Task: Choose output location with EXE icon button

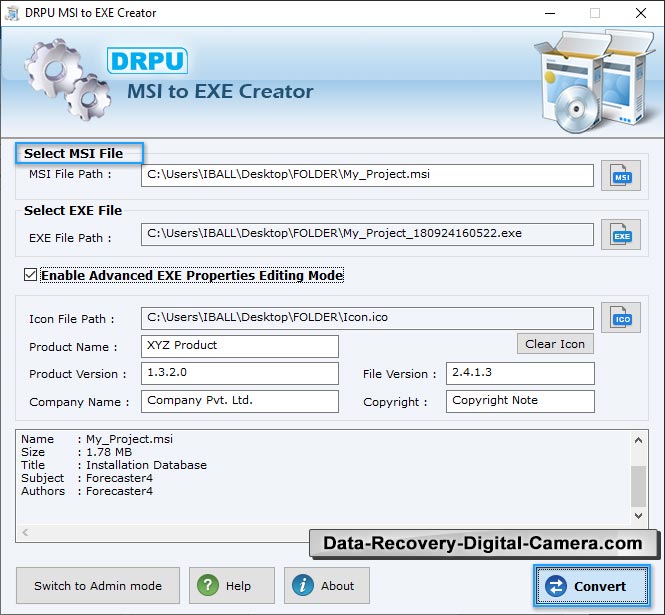Action: click(x=620, y=235)
